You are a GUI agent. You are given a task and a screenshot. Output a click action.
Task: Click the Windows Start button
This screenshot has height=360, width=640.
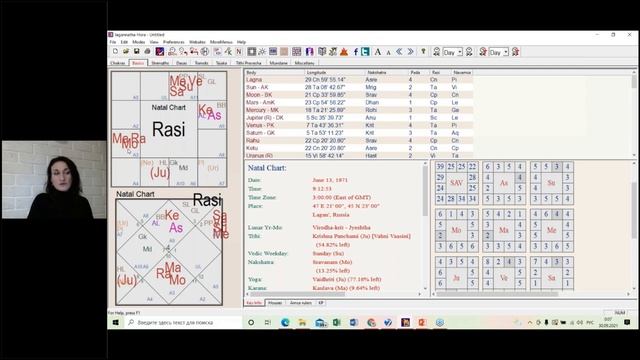tap(116, 322)
